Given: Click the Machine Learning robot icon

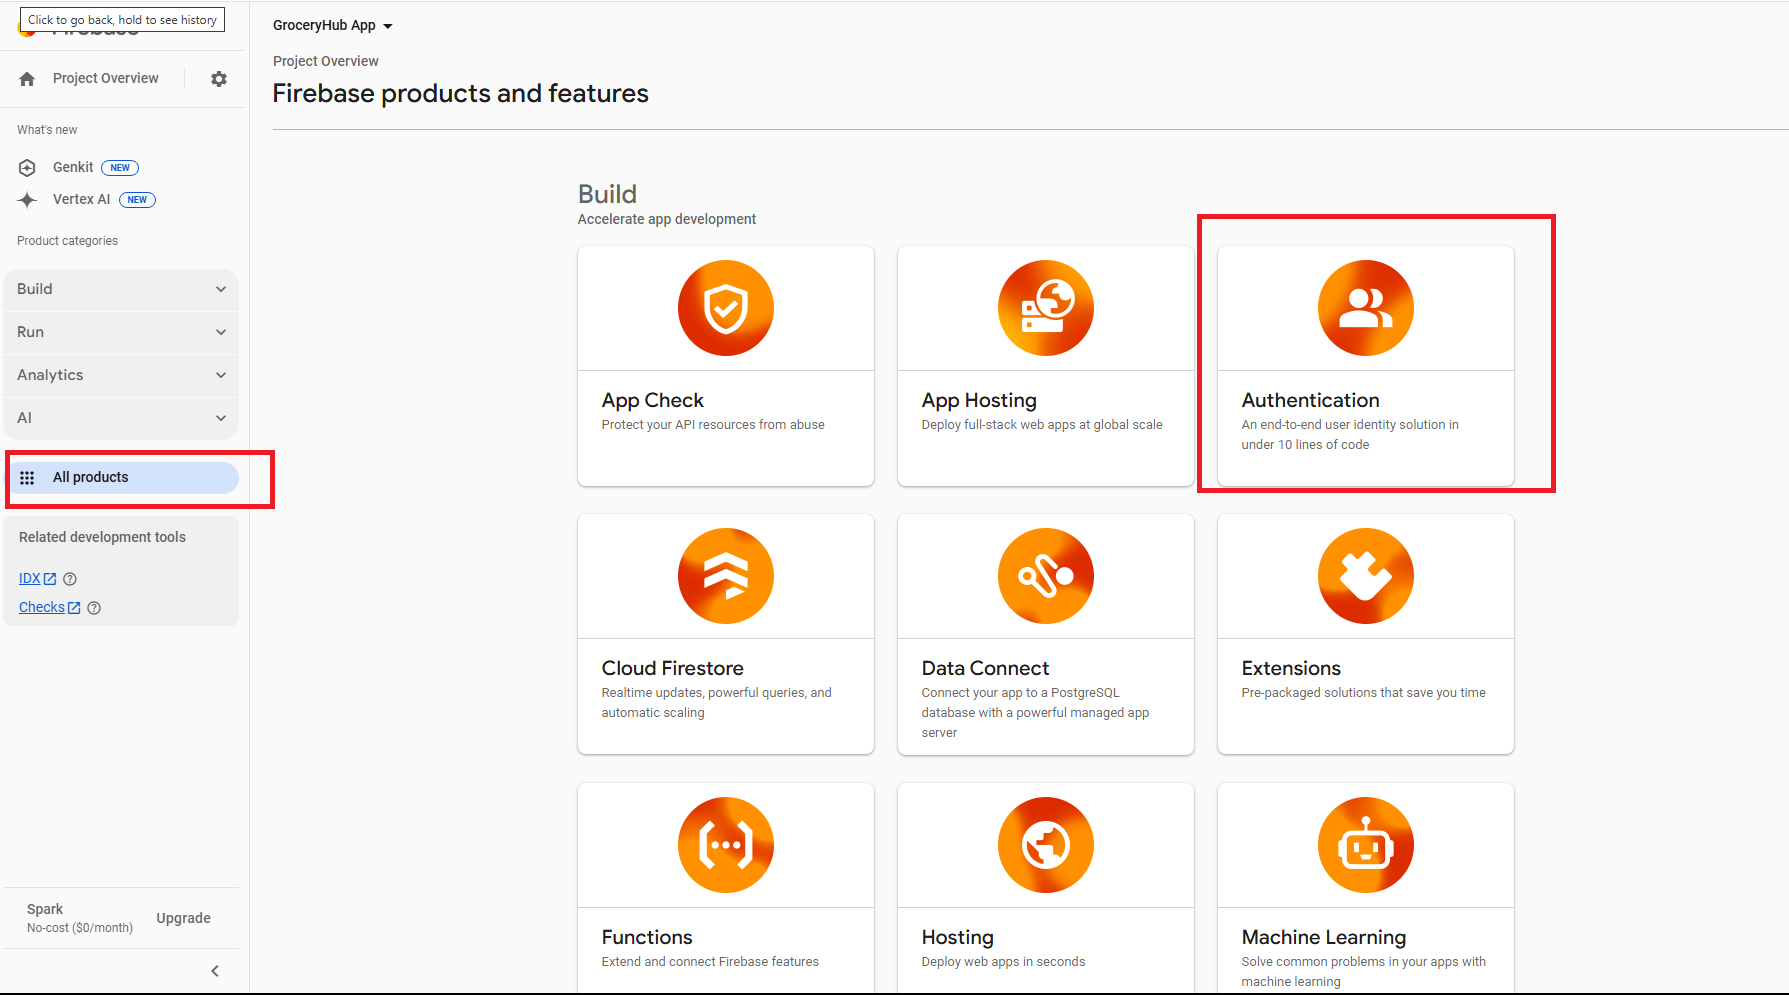Looking at the screenshot, I should coord(1366,845).
